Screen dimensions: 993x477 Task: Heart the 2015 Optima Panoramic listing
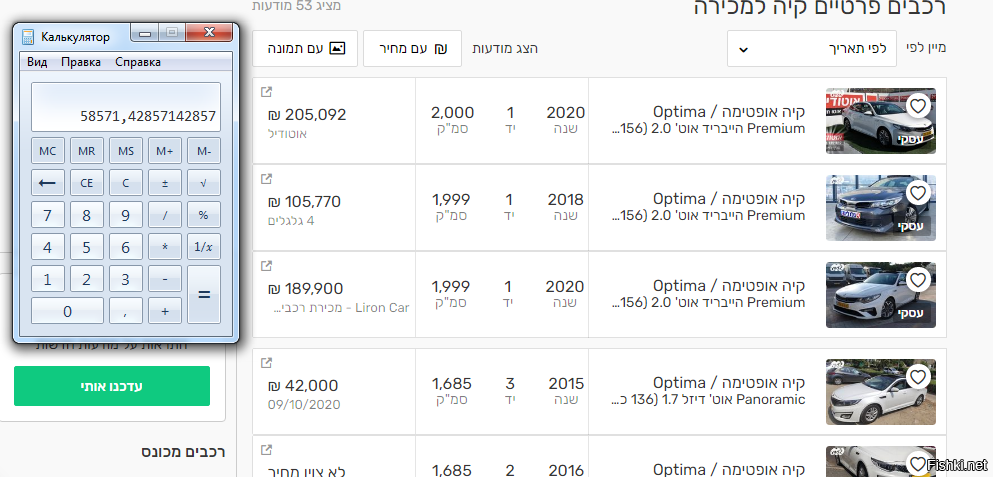pos(918,376)
